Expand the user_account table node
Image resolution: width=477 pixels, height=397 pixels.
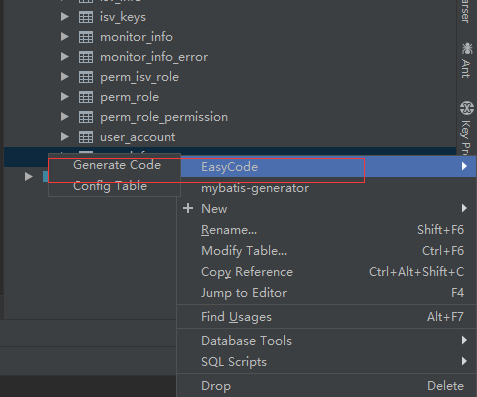point(65,137)
